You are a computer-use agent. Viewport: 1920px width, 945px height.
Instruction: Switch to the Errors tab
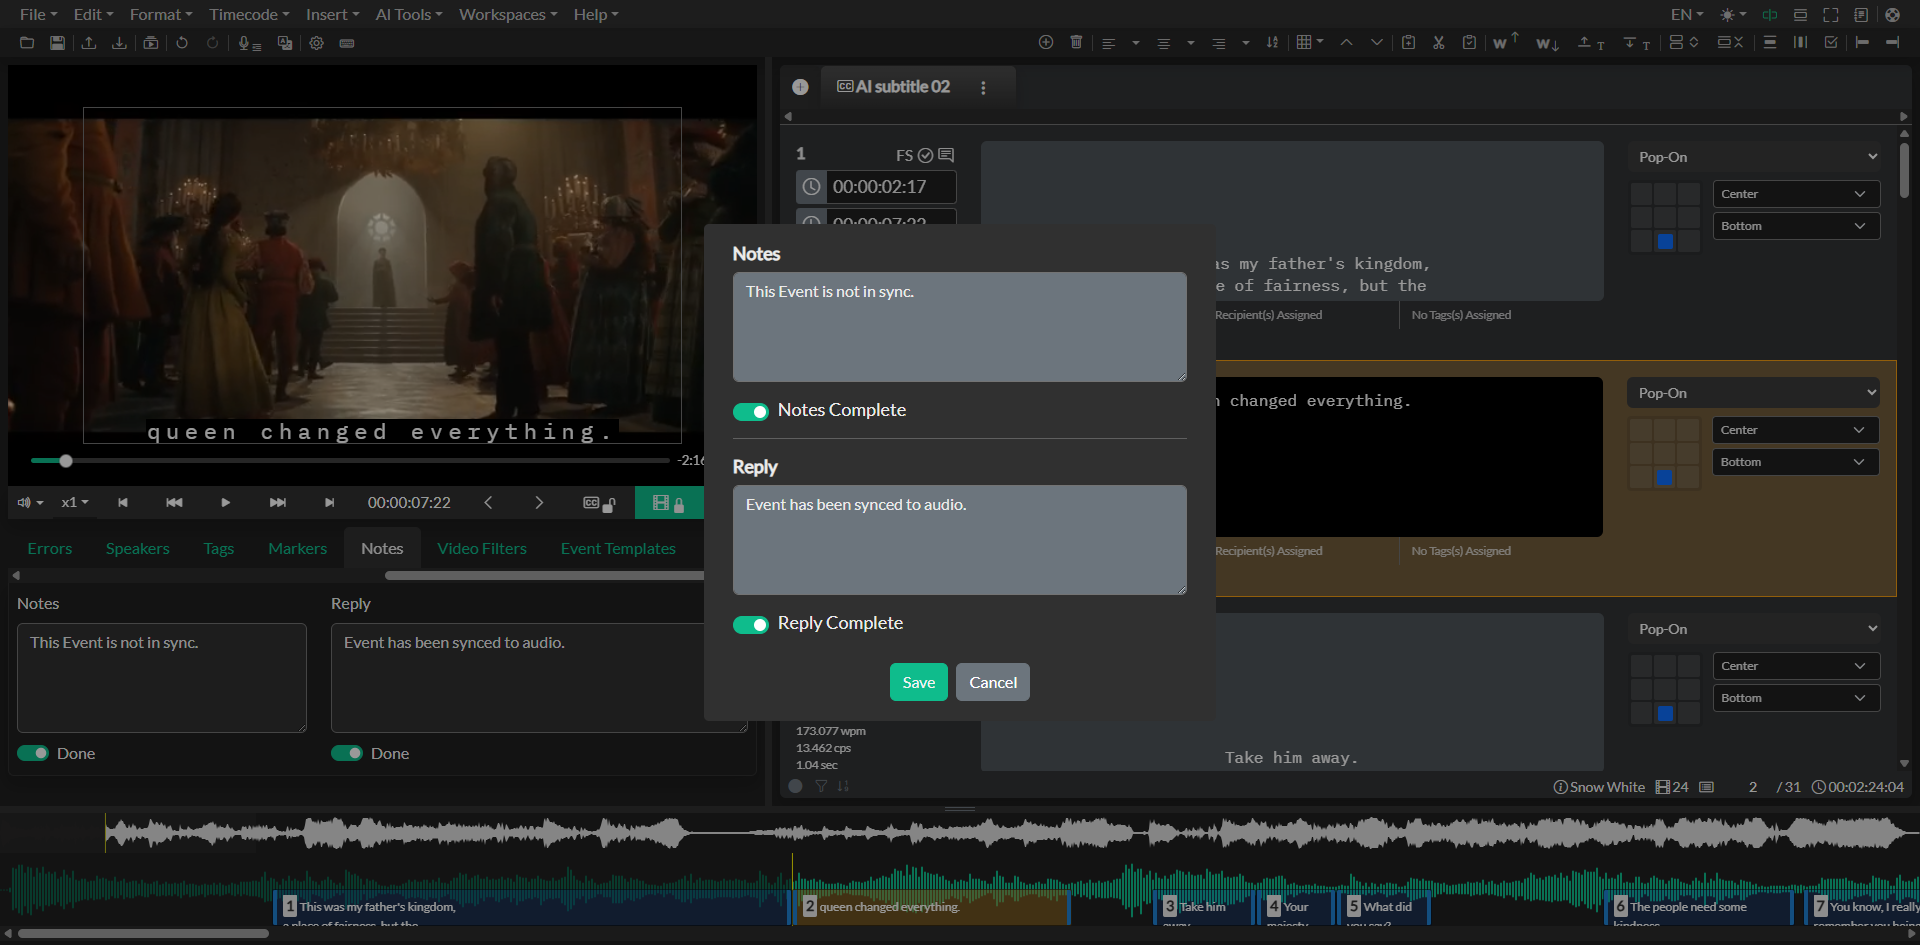(50, 549)
